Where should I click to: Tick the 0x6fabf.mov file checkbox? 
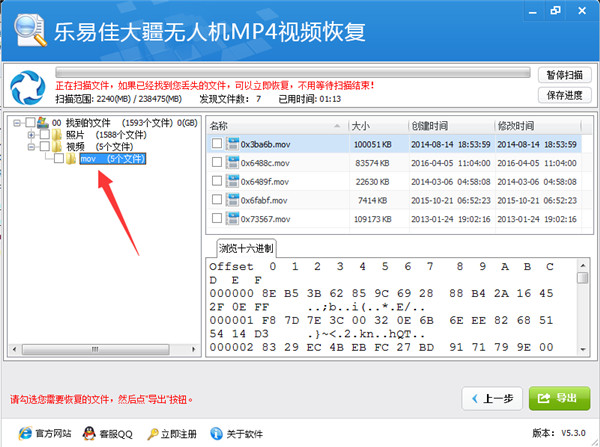point(217,200)
